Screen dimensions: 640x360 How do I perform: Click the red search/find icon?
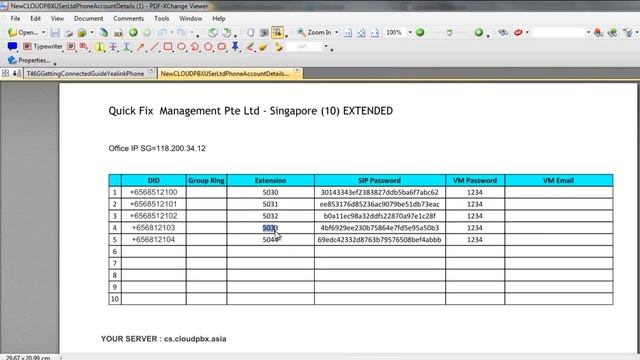click(518, 32)
